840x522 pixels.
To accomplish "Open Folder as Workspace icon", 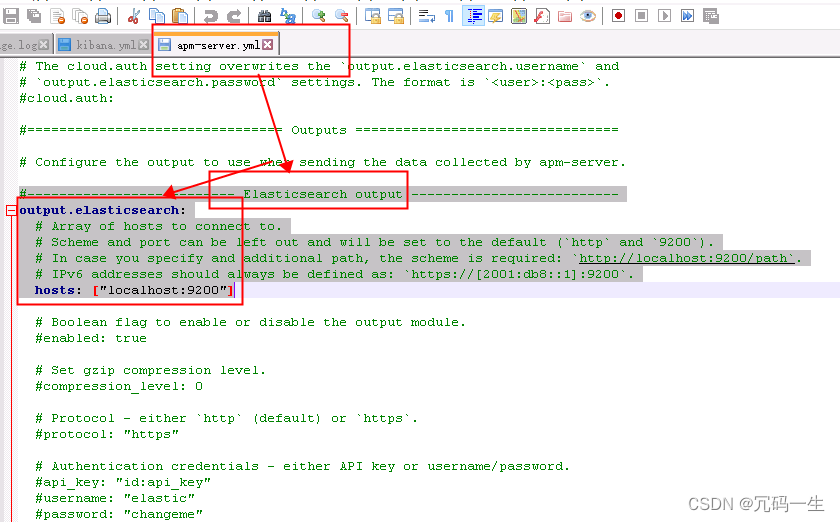I will click(x=565, y=17).
